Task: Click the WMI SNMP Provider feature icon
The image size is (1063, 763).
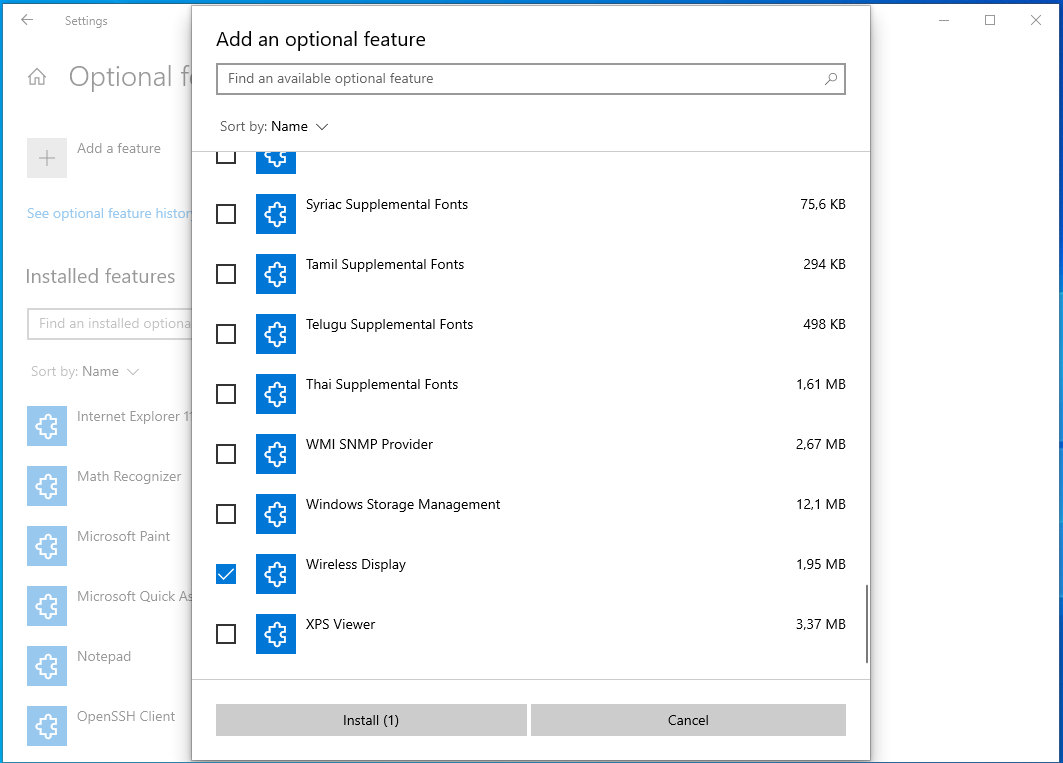Action: pos(275,454)
